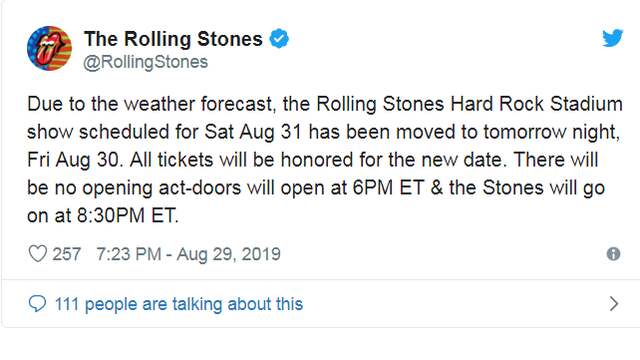
Task: Click empty space in the conversation footer bar
Action: point(453,304)
